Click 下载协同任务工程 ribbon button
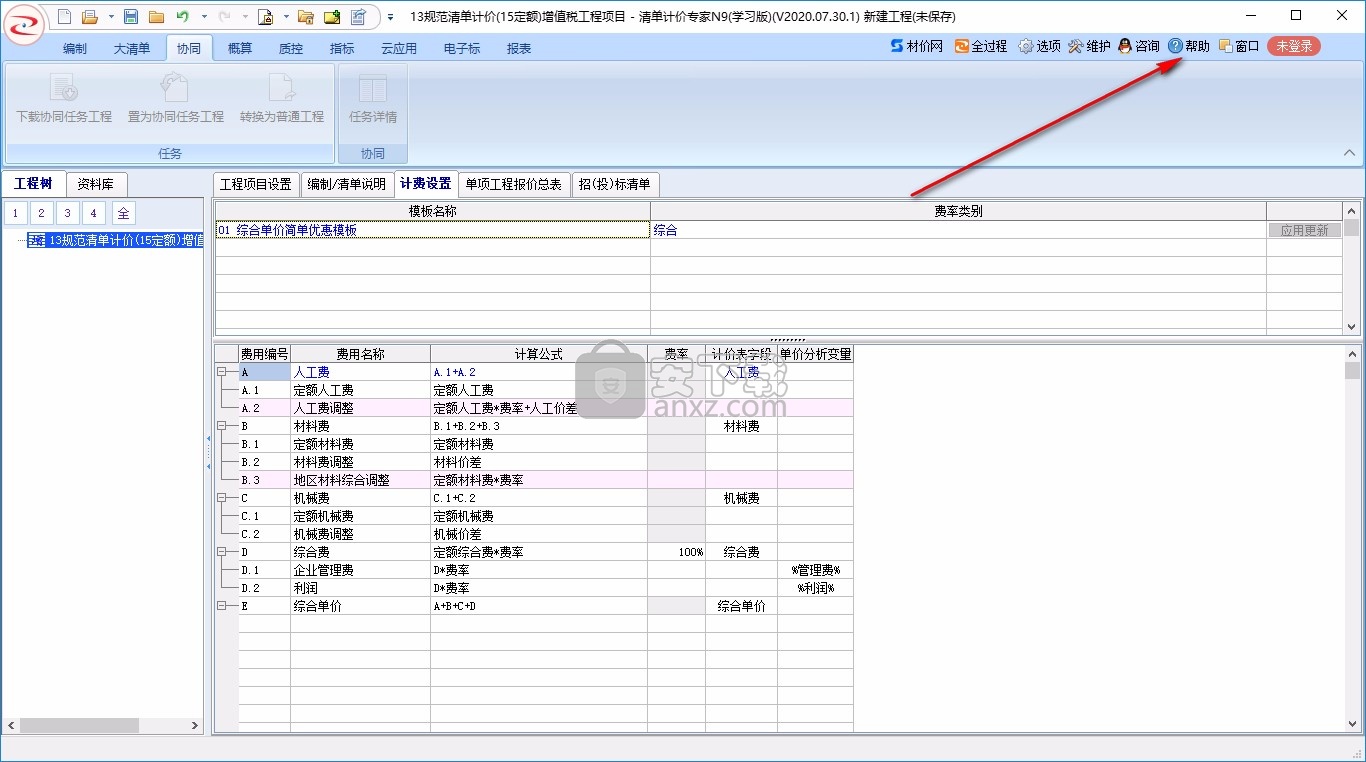The width and height of the screenshot is (1366, 762). (64, 100)
